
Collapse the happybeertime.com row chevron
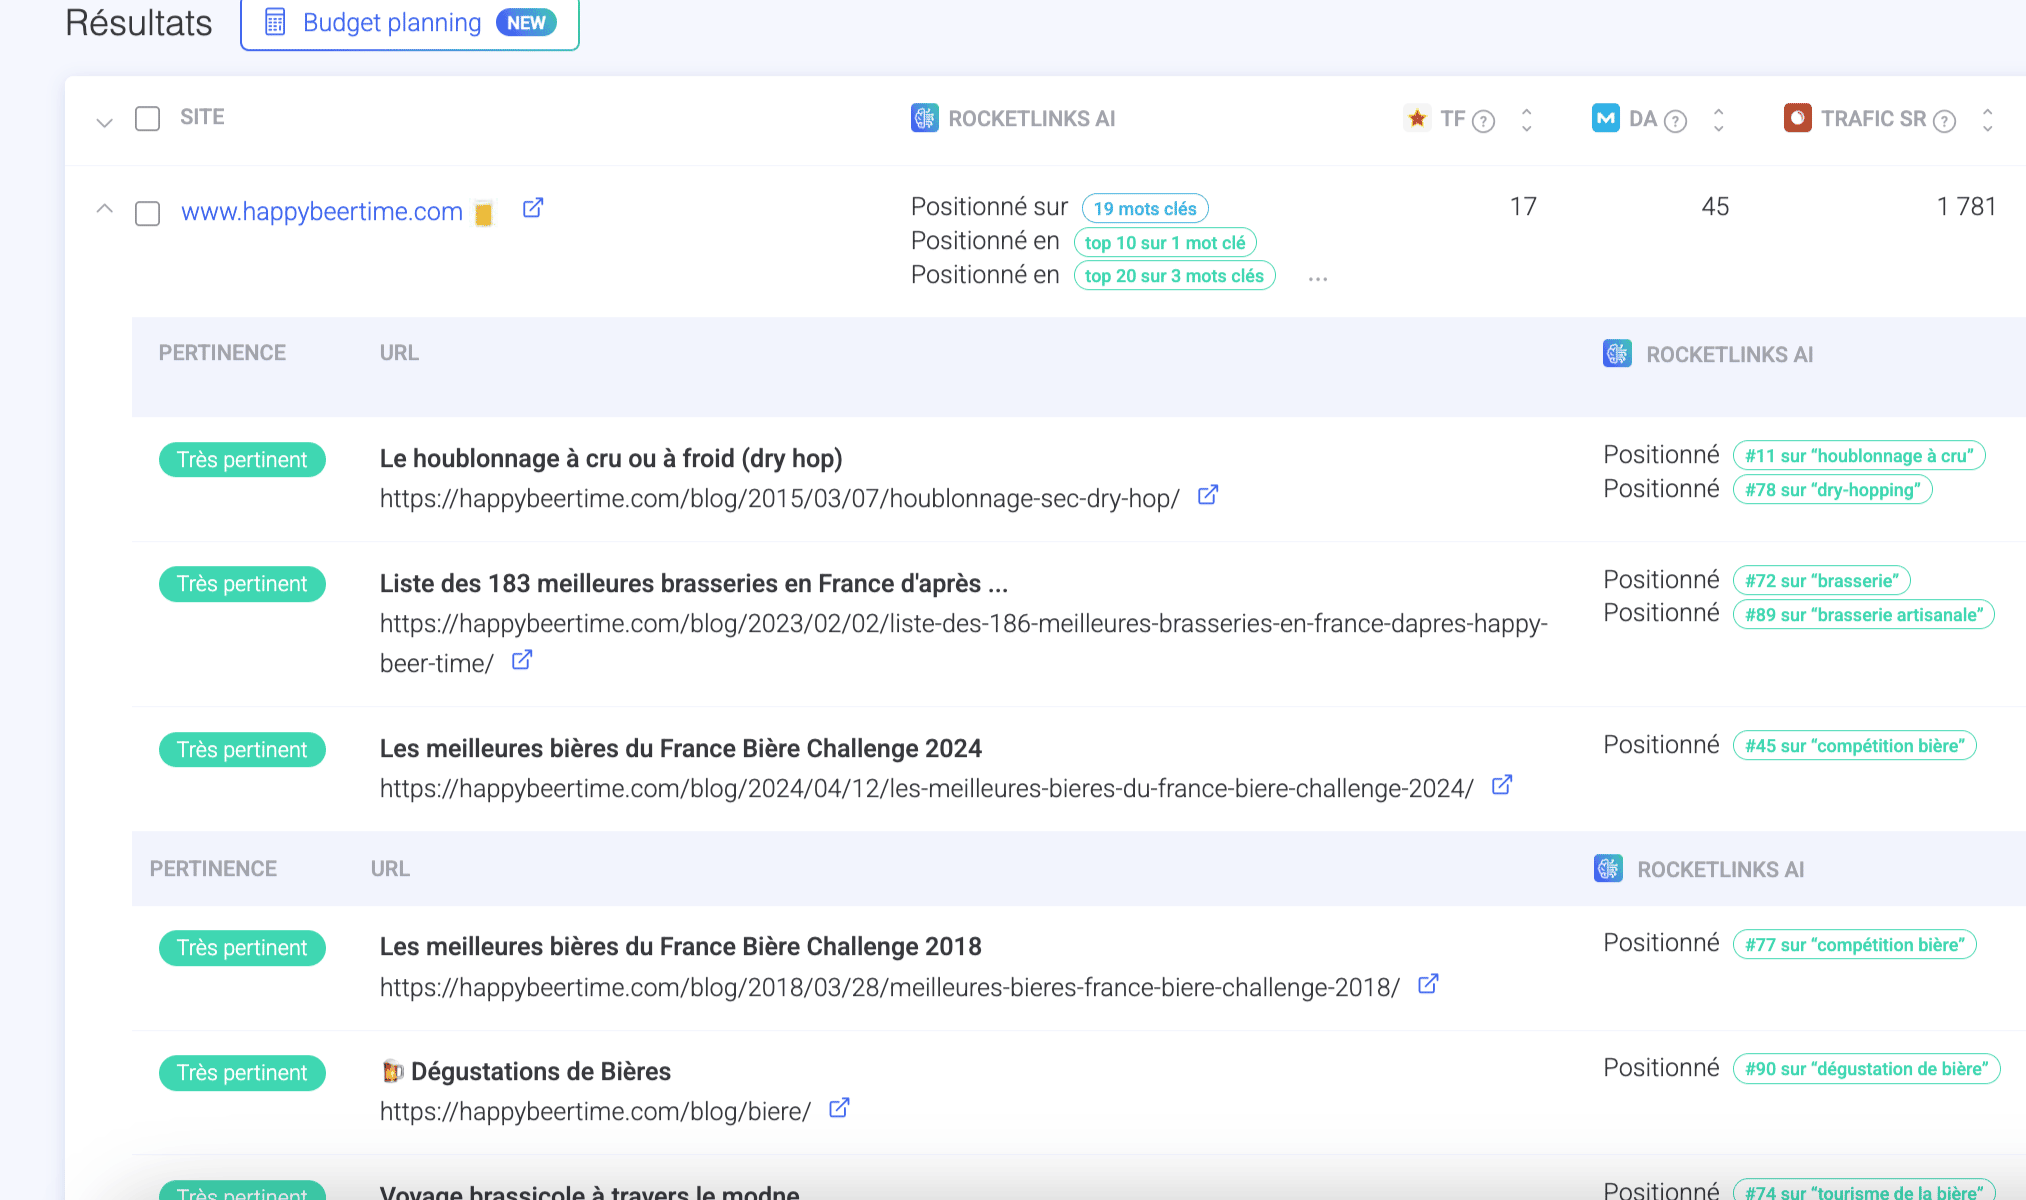tap(104, 209)
